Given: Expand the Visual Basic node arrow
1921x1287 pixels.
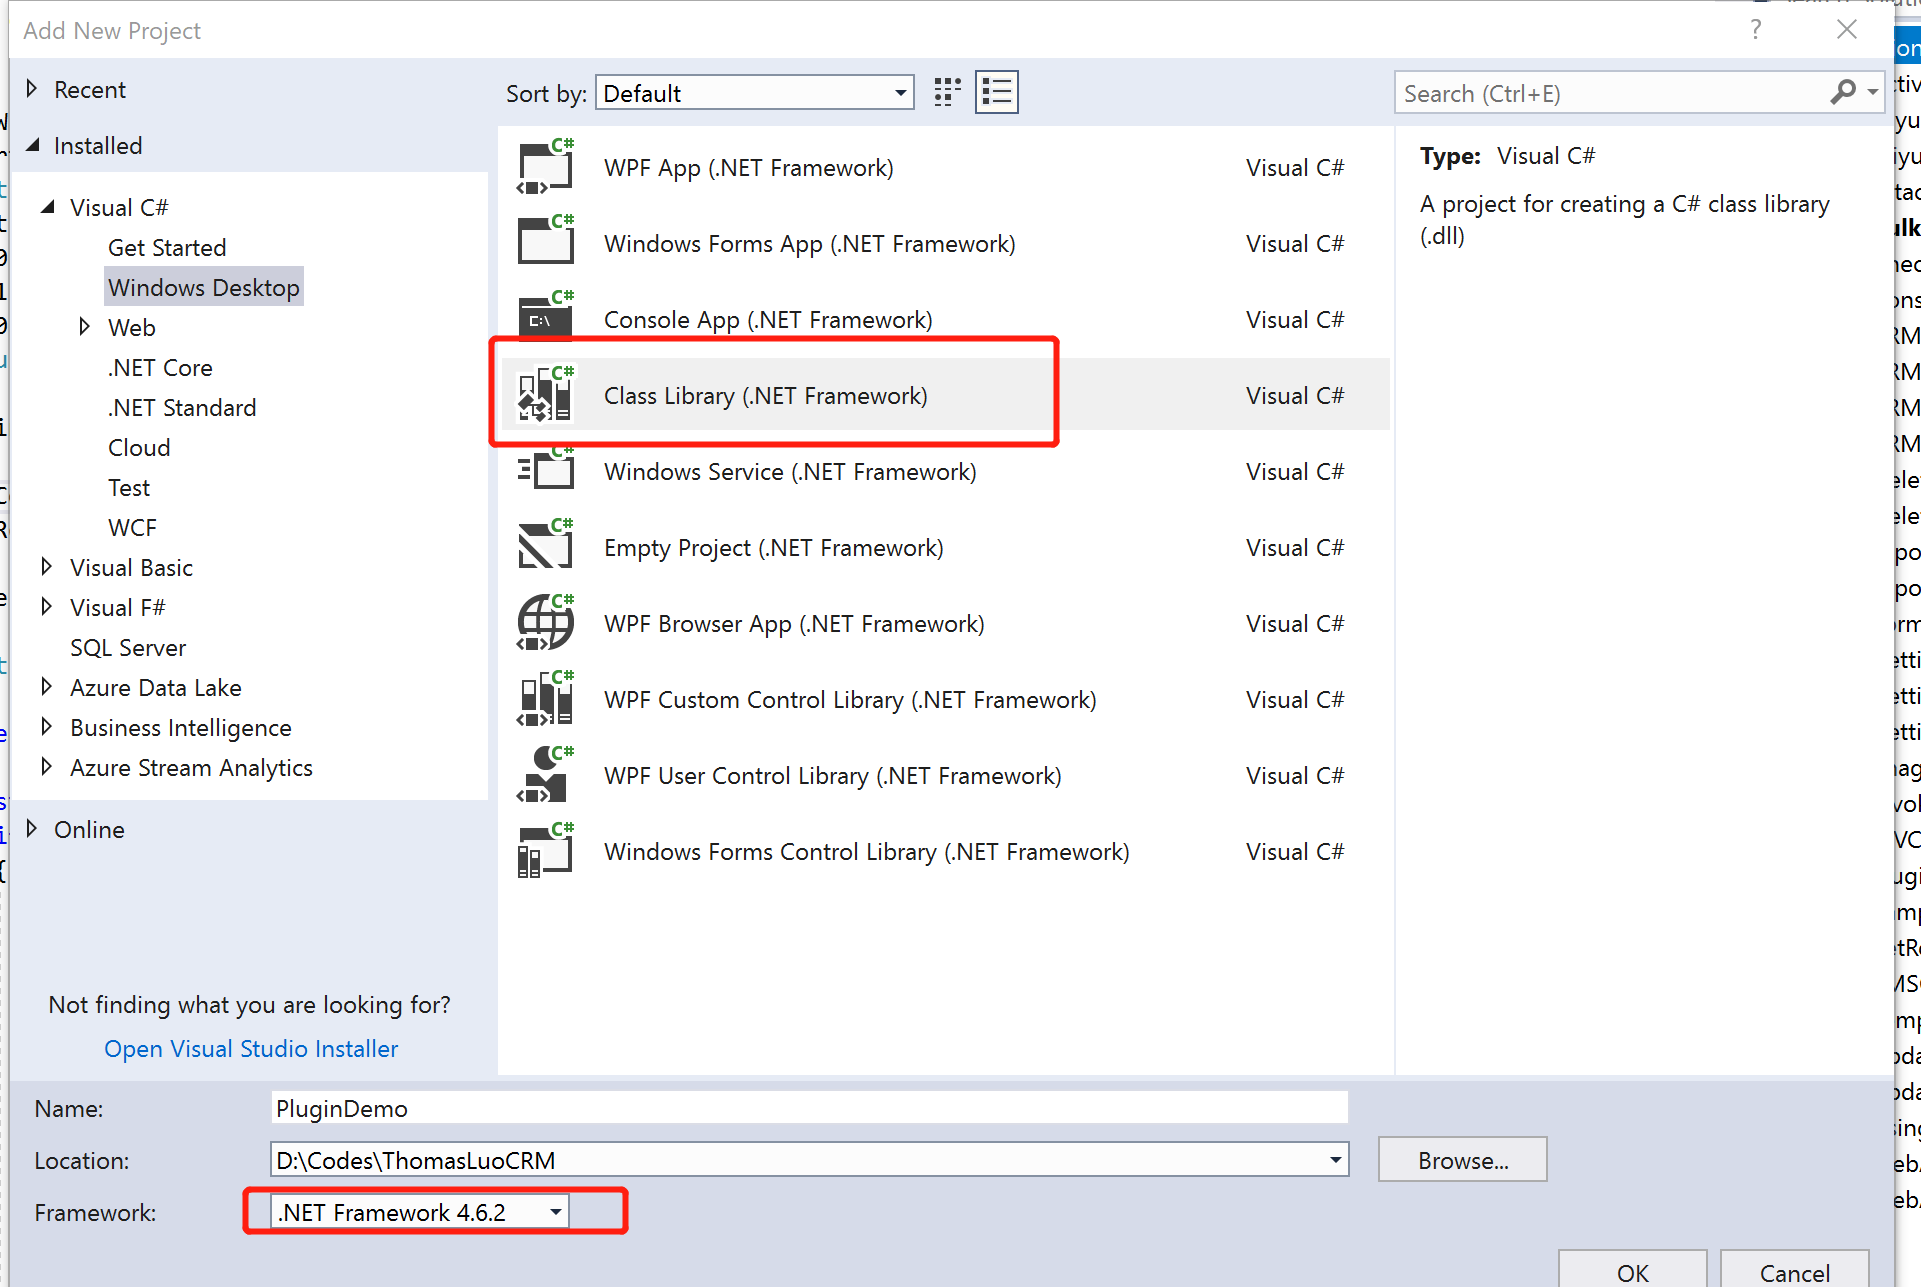Looking at the screenshot, I should point(46,566).
